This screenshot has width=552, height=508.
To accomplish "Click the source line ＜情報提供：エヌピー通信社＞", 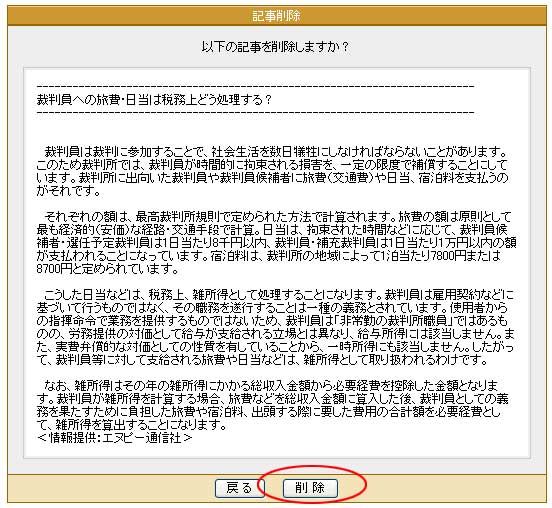I will 115,438.
